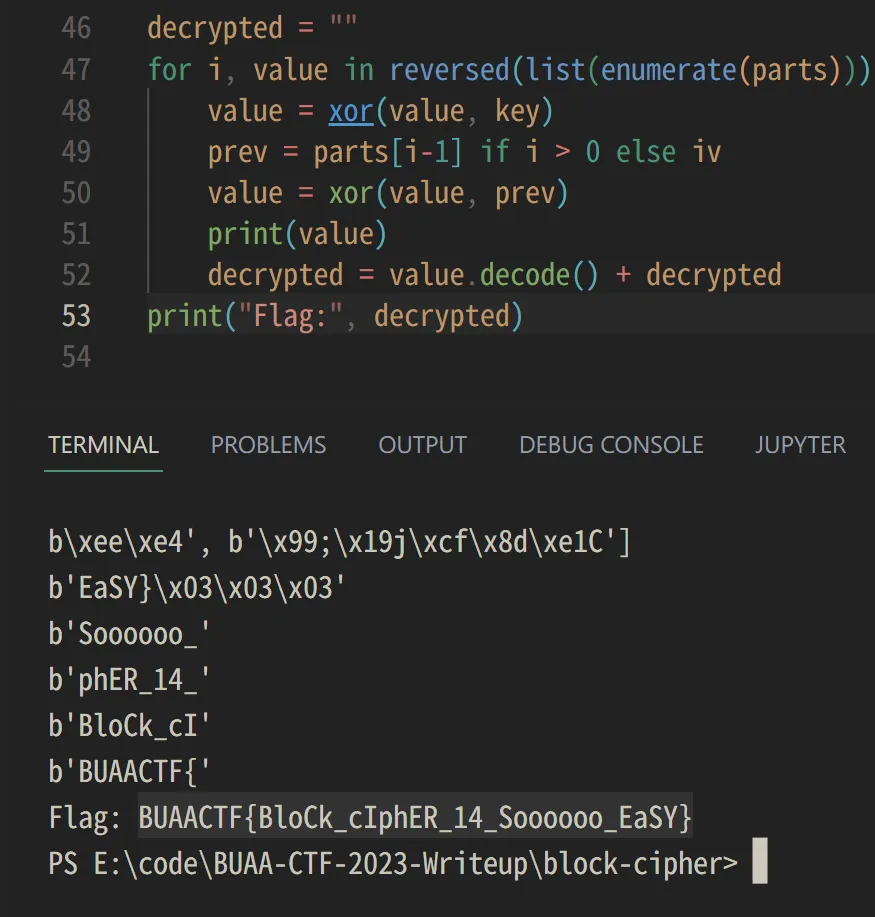Click the underlined xor function call
The width and height of the screenshot is (875, 917).
350,111
